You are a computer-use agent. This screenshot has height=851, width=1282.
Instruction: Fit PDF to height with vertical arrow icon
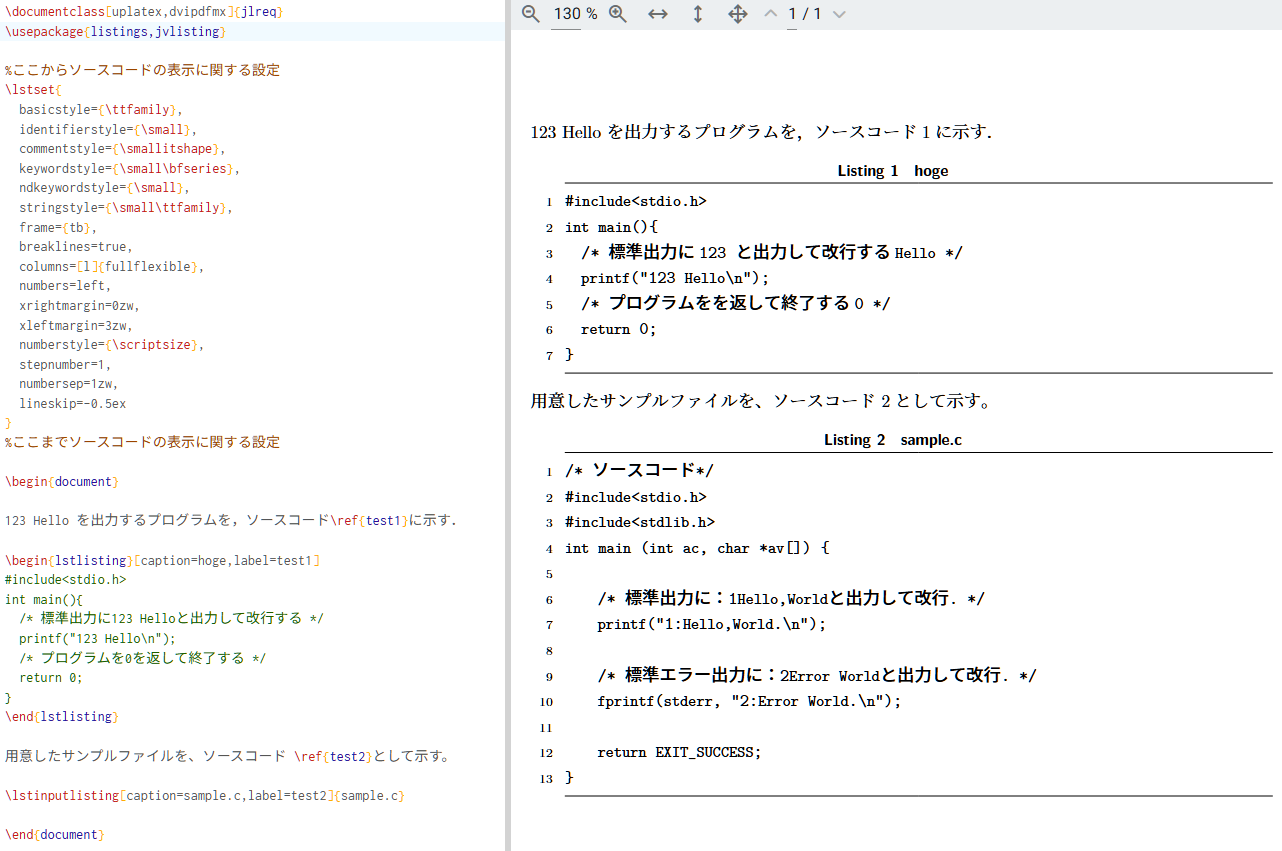[x=698, y=14]
